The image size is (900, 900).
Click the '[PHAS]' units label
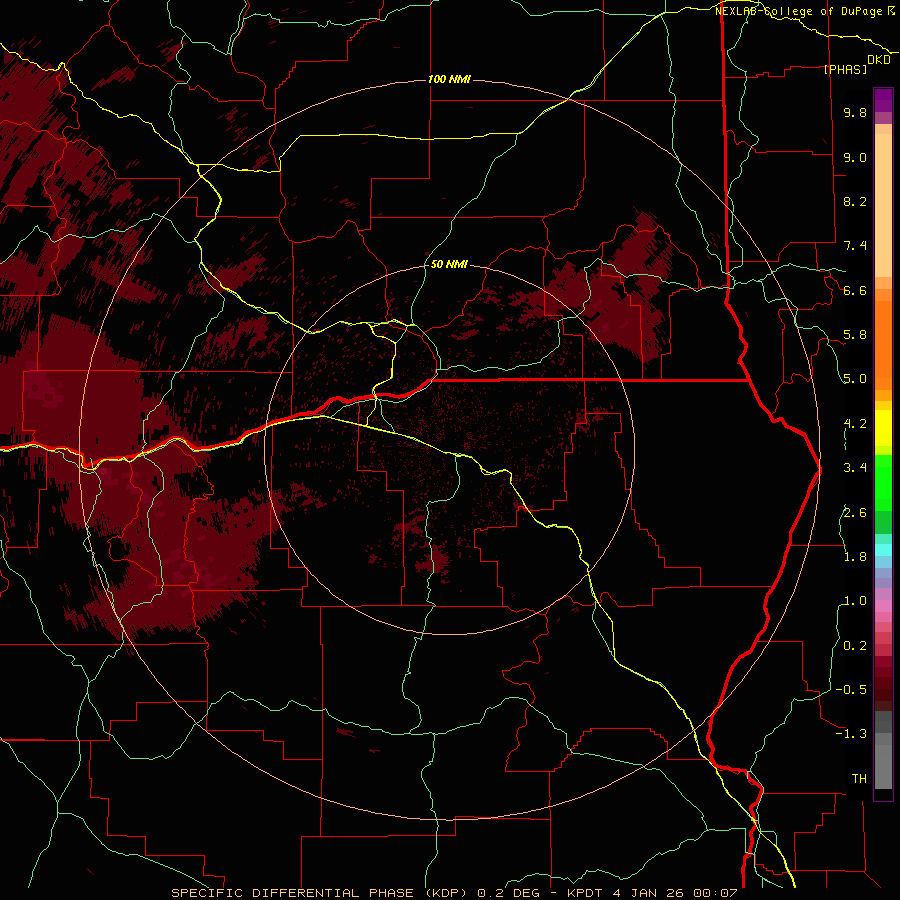tap(845, 69)
